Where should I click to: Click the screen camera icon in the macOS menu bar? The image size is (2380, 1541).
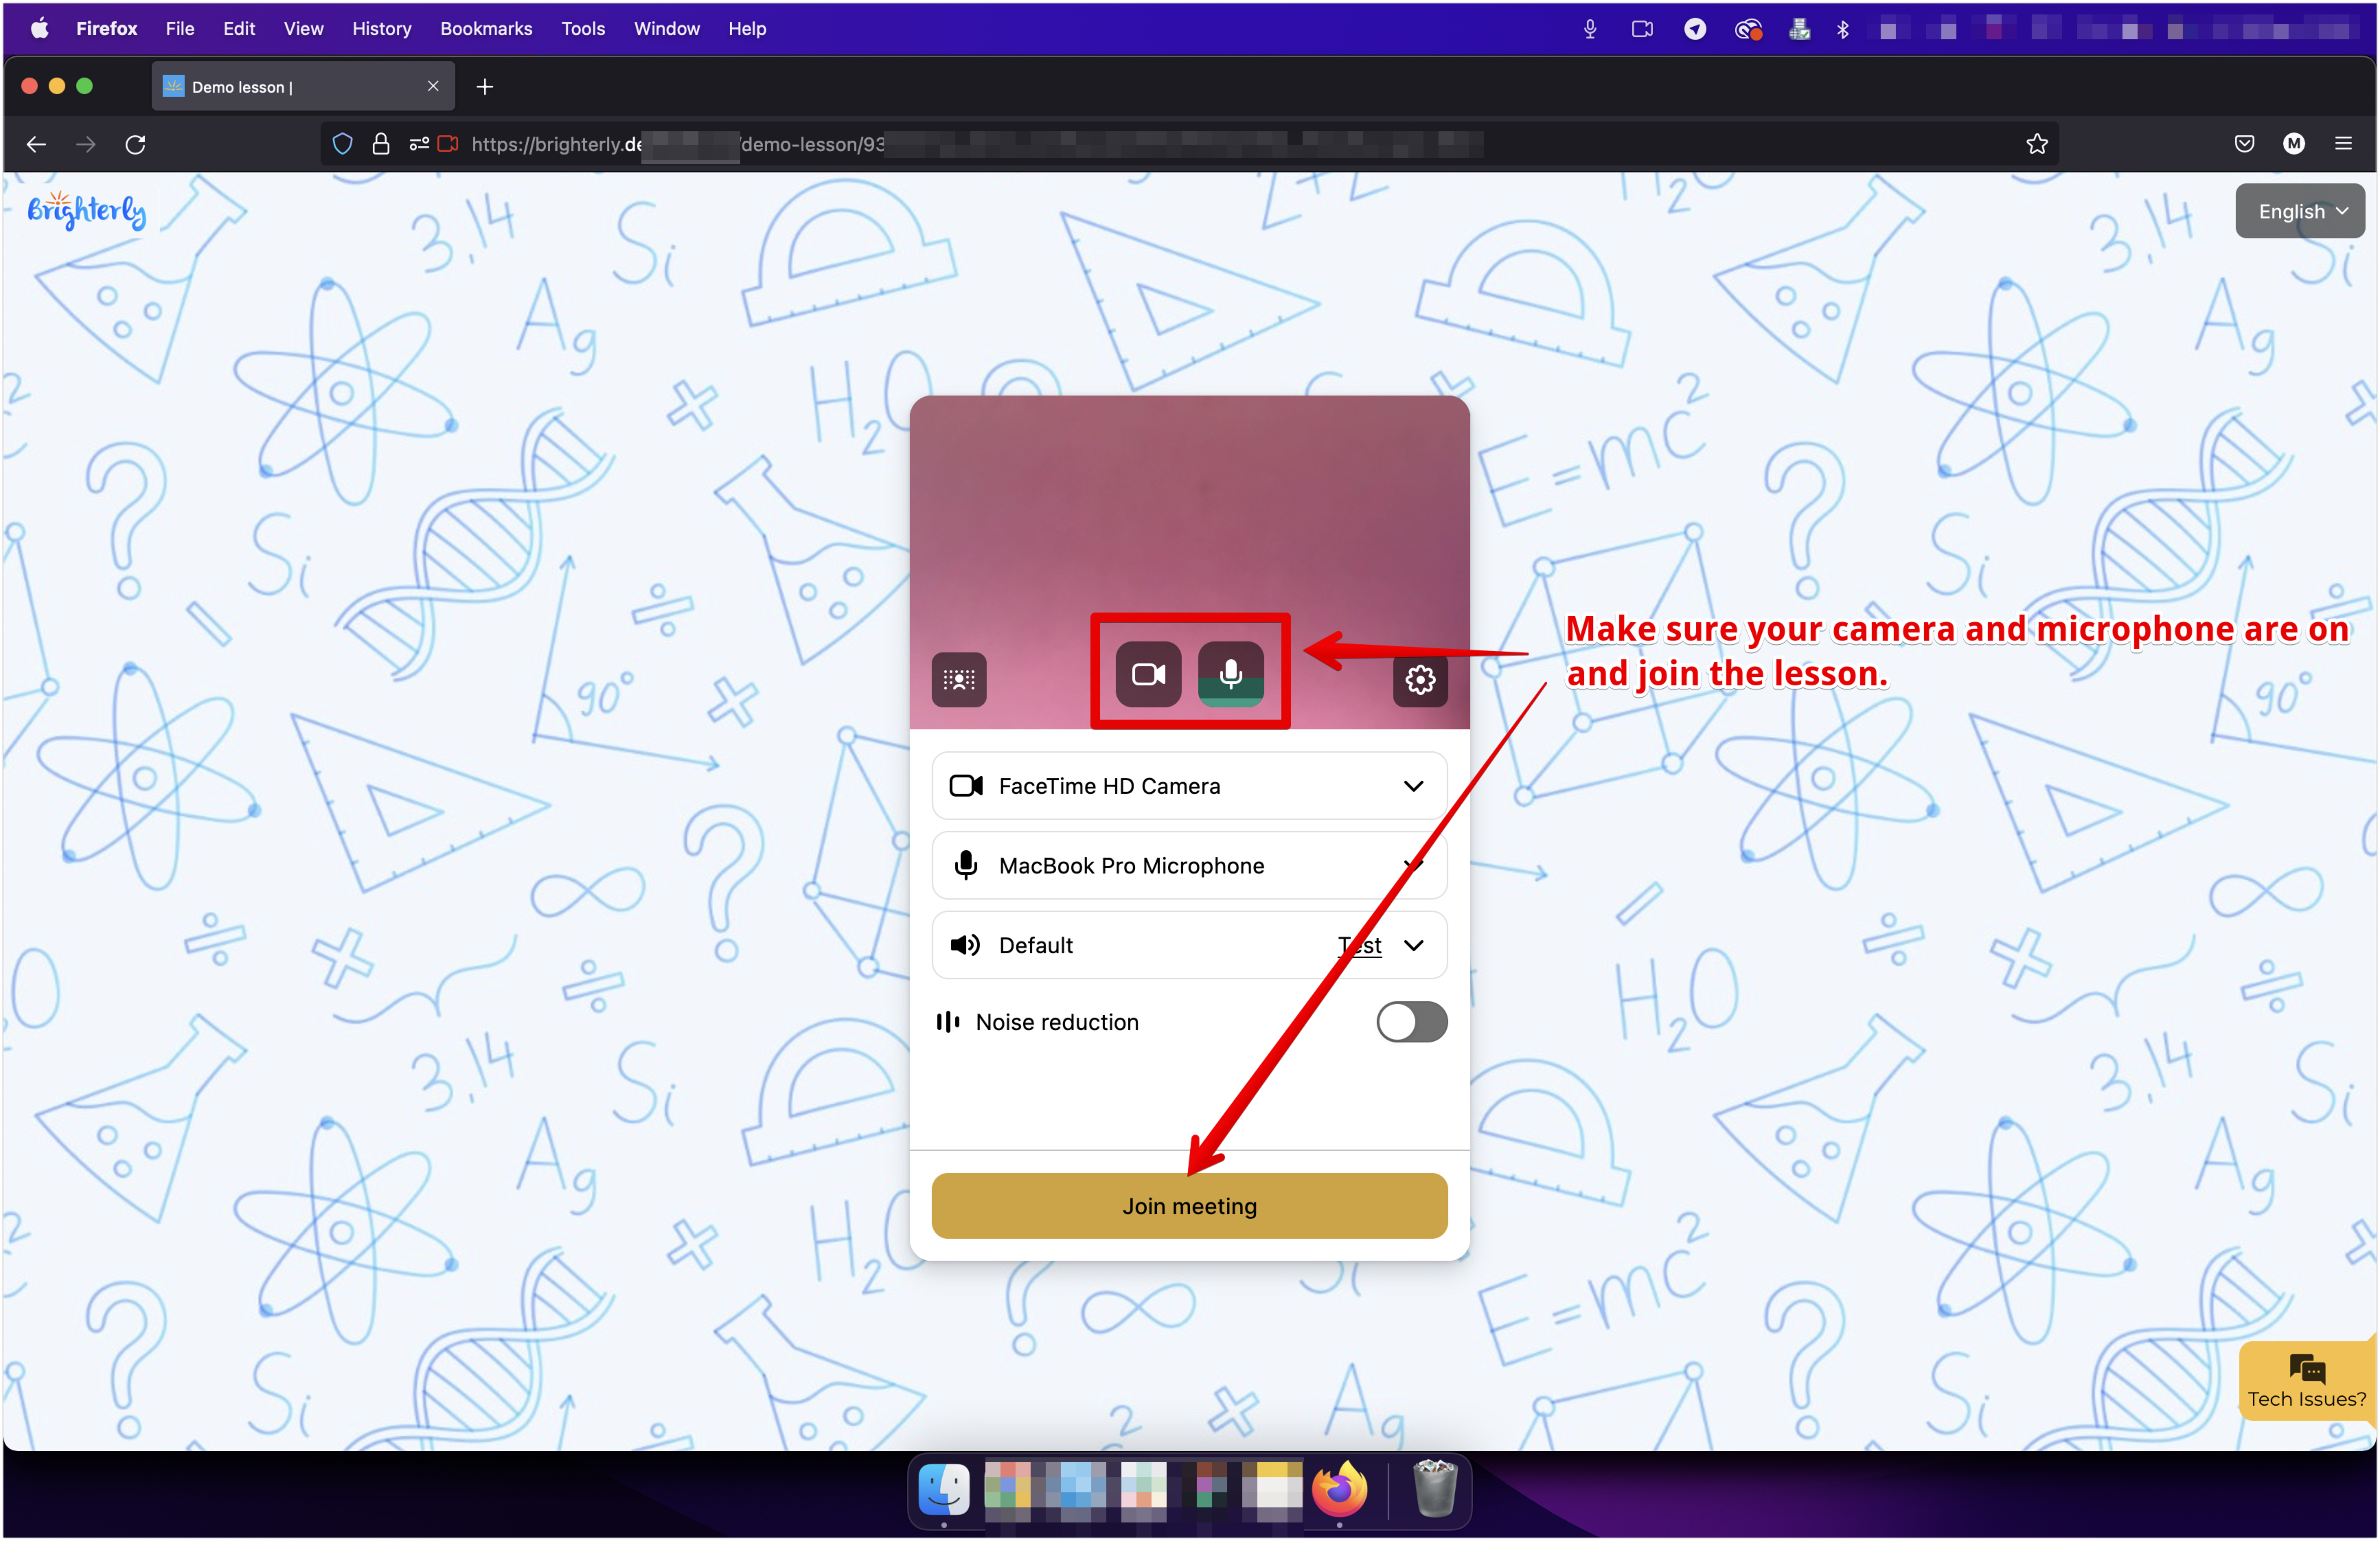[1641, 30]
